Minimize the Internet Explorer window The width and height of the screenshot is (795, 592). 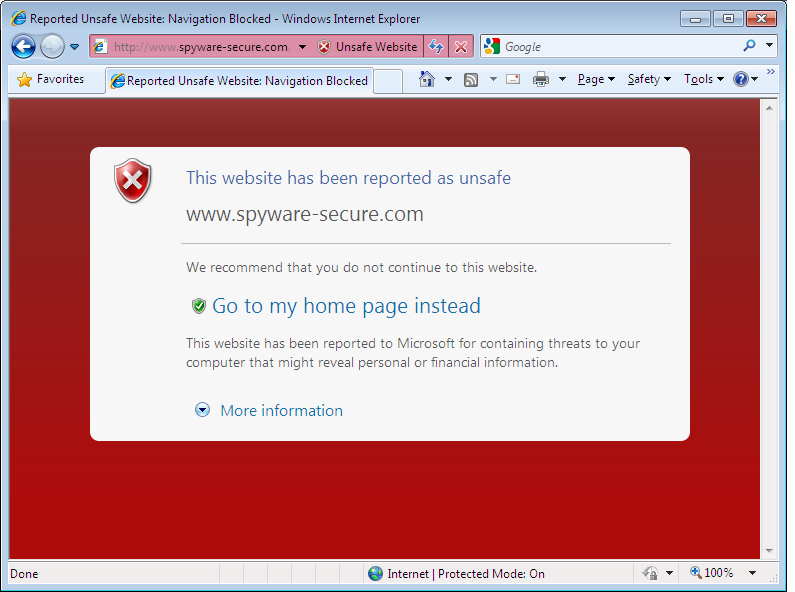click(695, 19)
